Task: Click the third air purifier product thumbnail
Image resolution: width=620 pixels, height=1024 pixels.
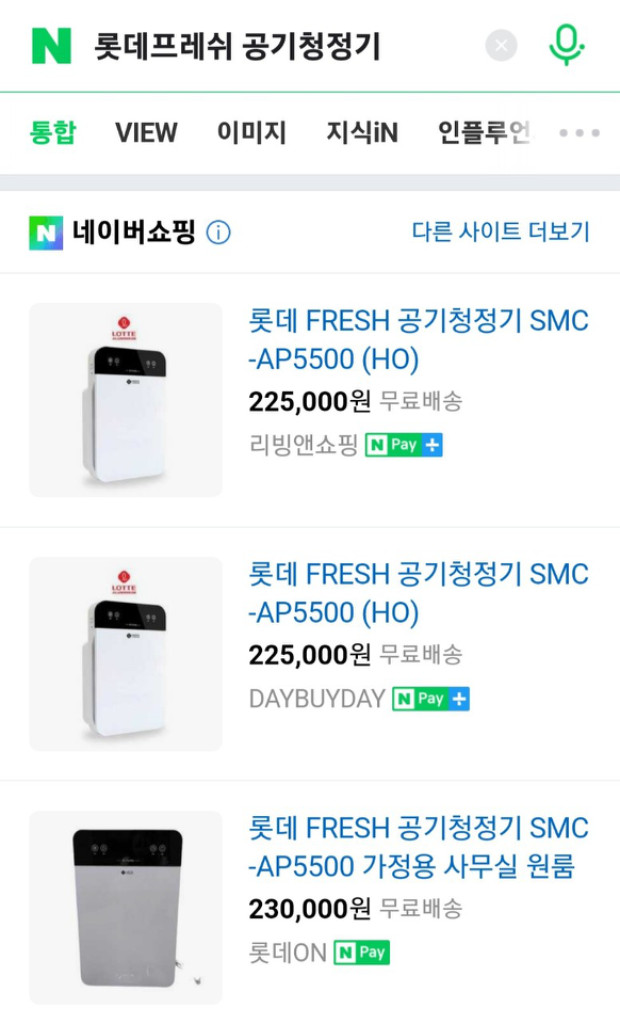Action: (x=124, y=904)
